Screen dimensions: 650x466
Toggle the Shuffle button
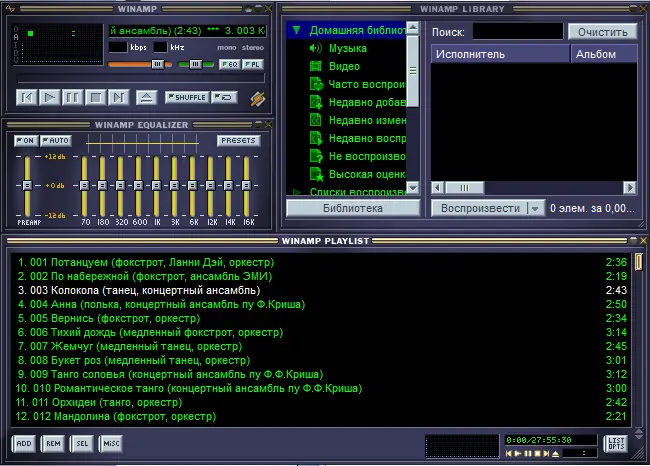pyautogui.click(x=187, y=97)
